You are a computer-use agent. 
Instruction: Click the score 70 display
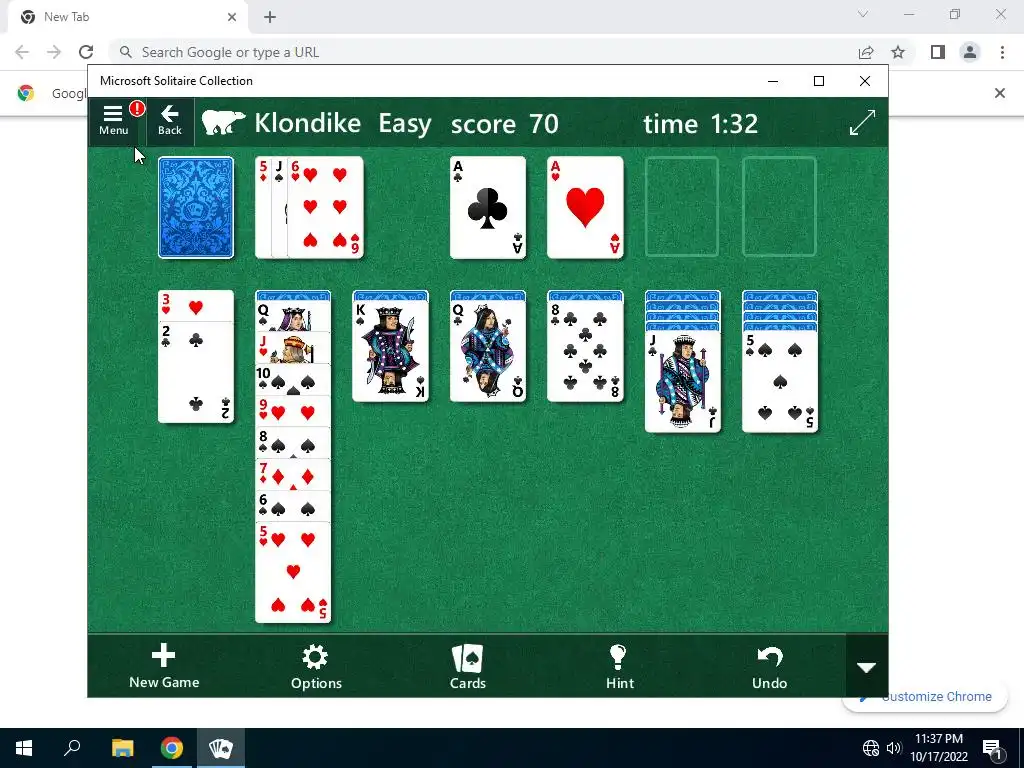pos(504,123)
